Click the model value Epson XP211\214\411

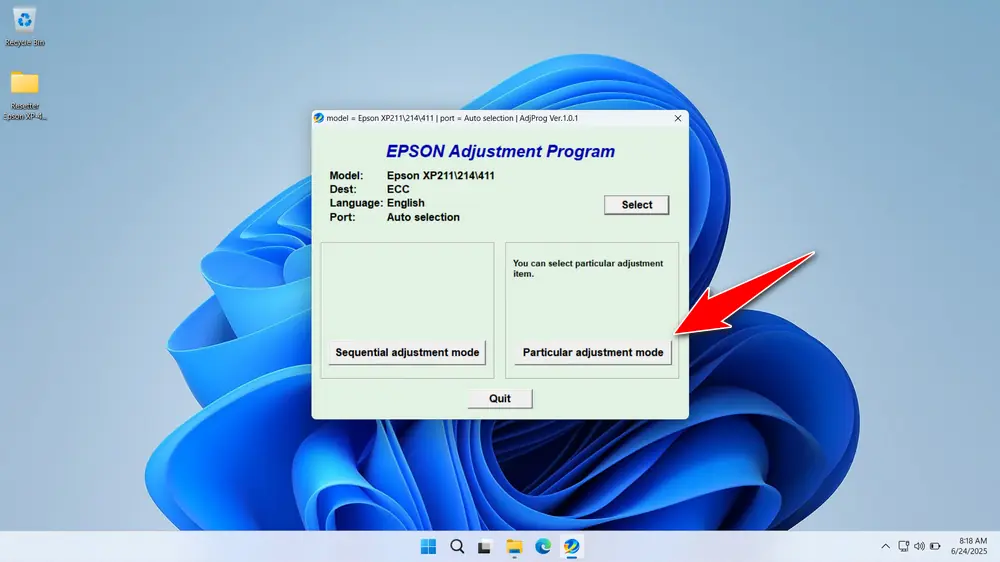coord(441,175)
